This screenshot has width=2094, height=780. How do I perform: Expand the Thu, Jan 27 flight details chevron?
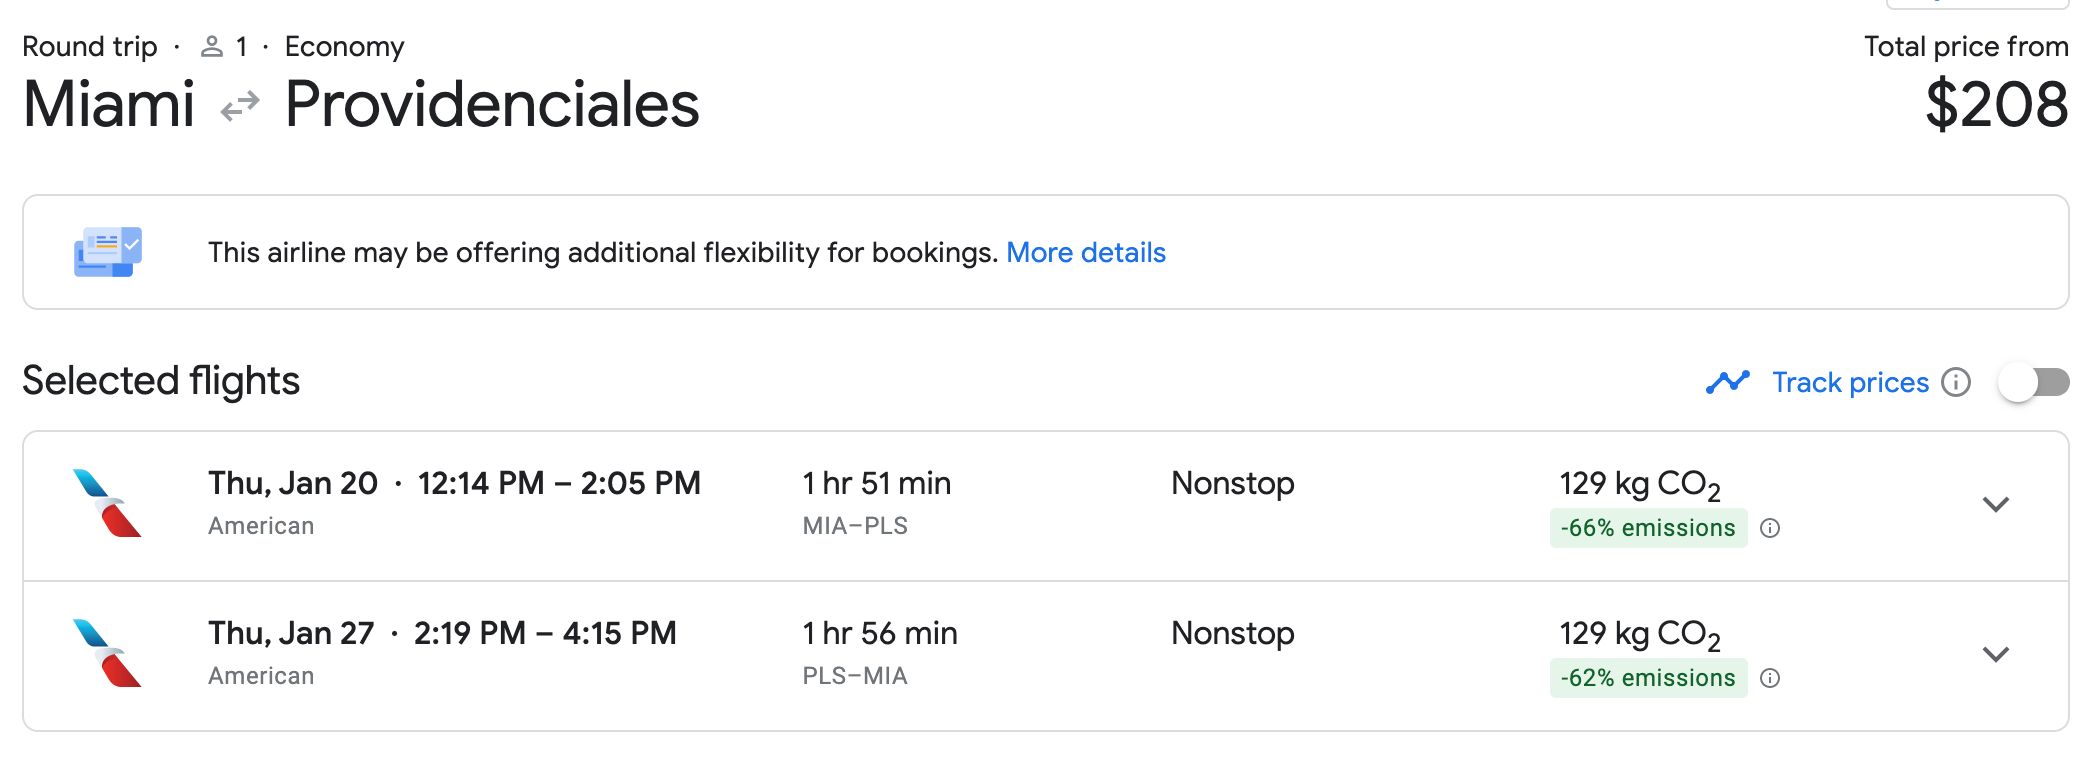tap(1995, 654)
